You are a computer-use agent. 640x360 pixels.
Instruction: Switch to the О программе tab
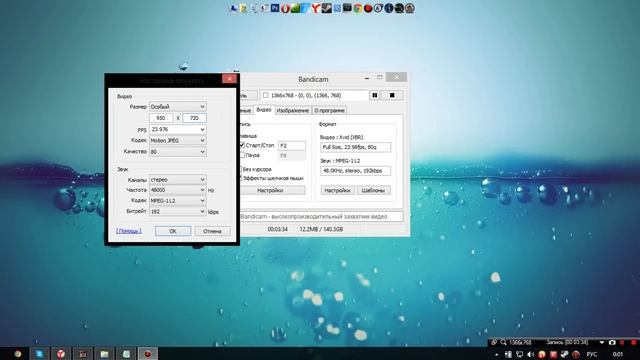click(x=330, y=110)
